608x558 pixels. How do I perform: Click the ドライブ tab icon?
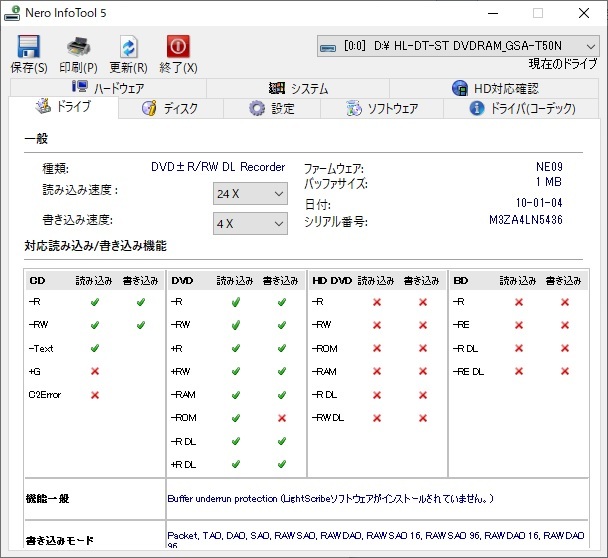(43, 105)
